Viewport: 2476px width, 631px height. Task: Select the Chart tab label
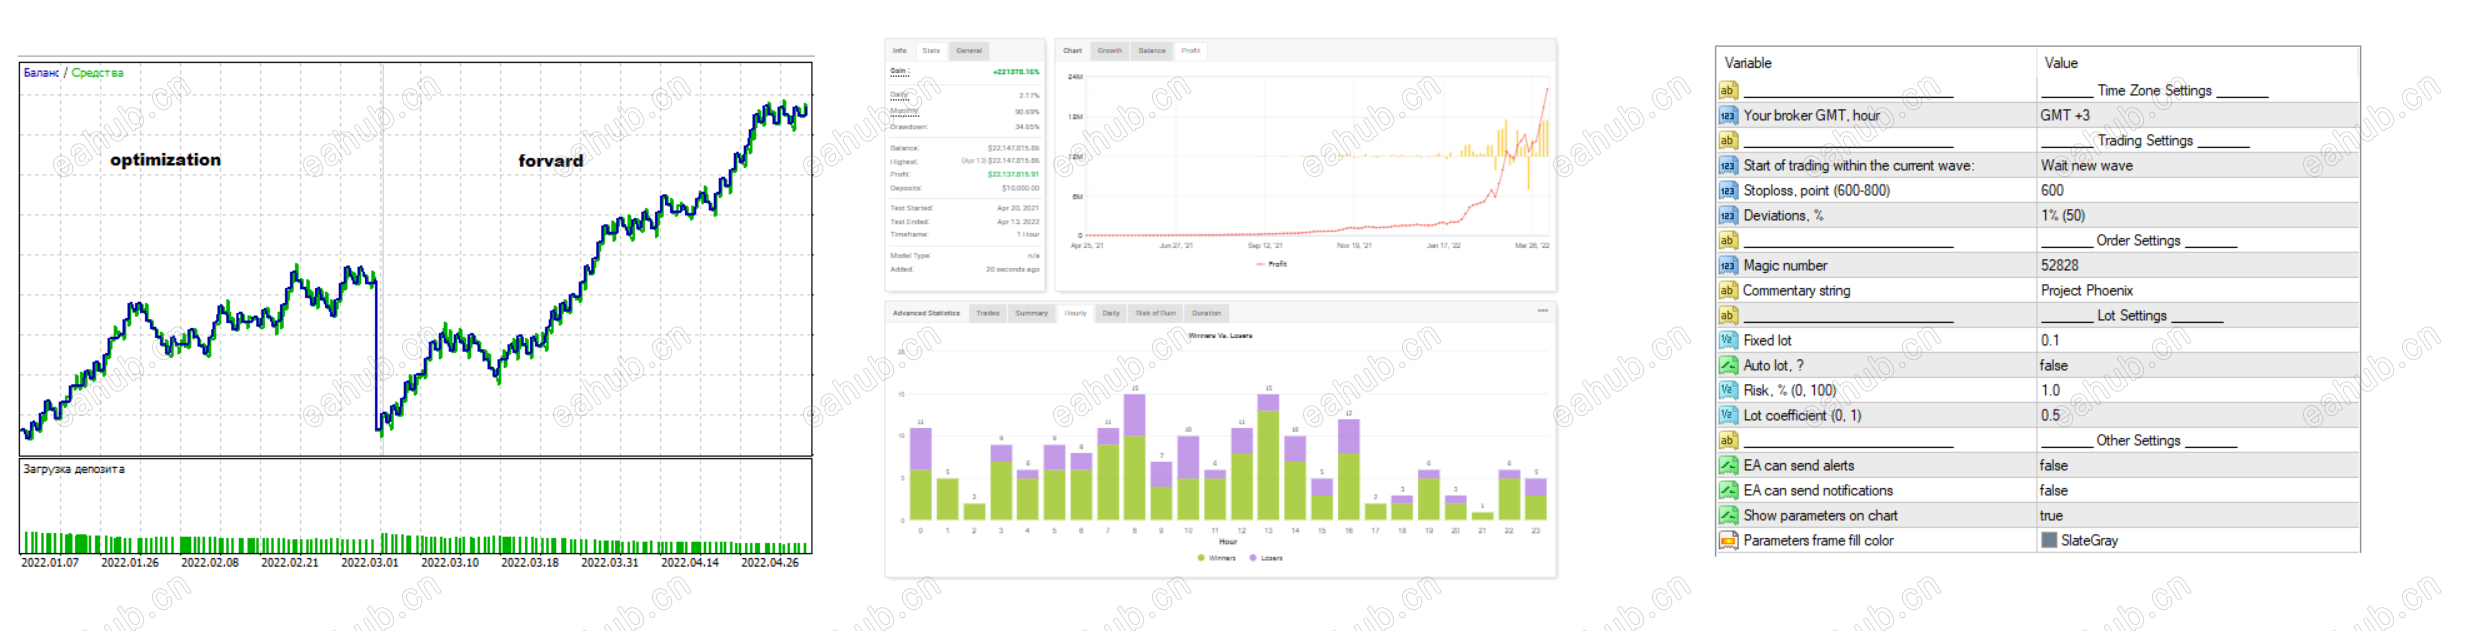[1072, 50]
